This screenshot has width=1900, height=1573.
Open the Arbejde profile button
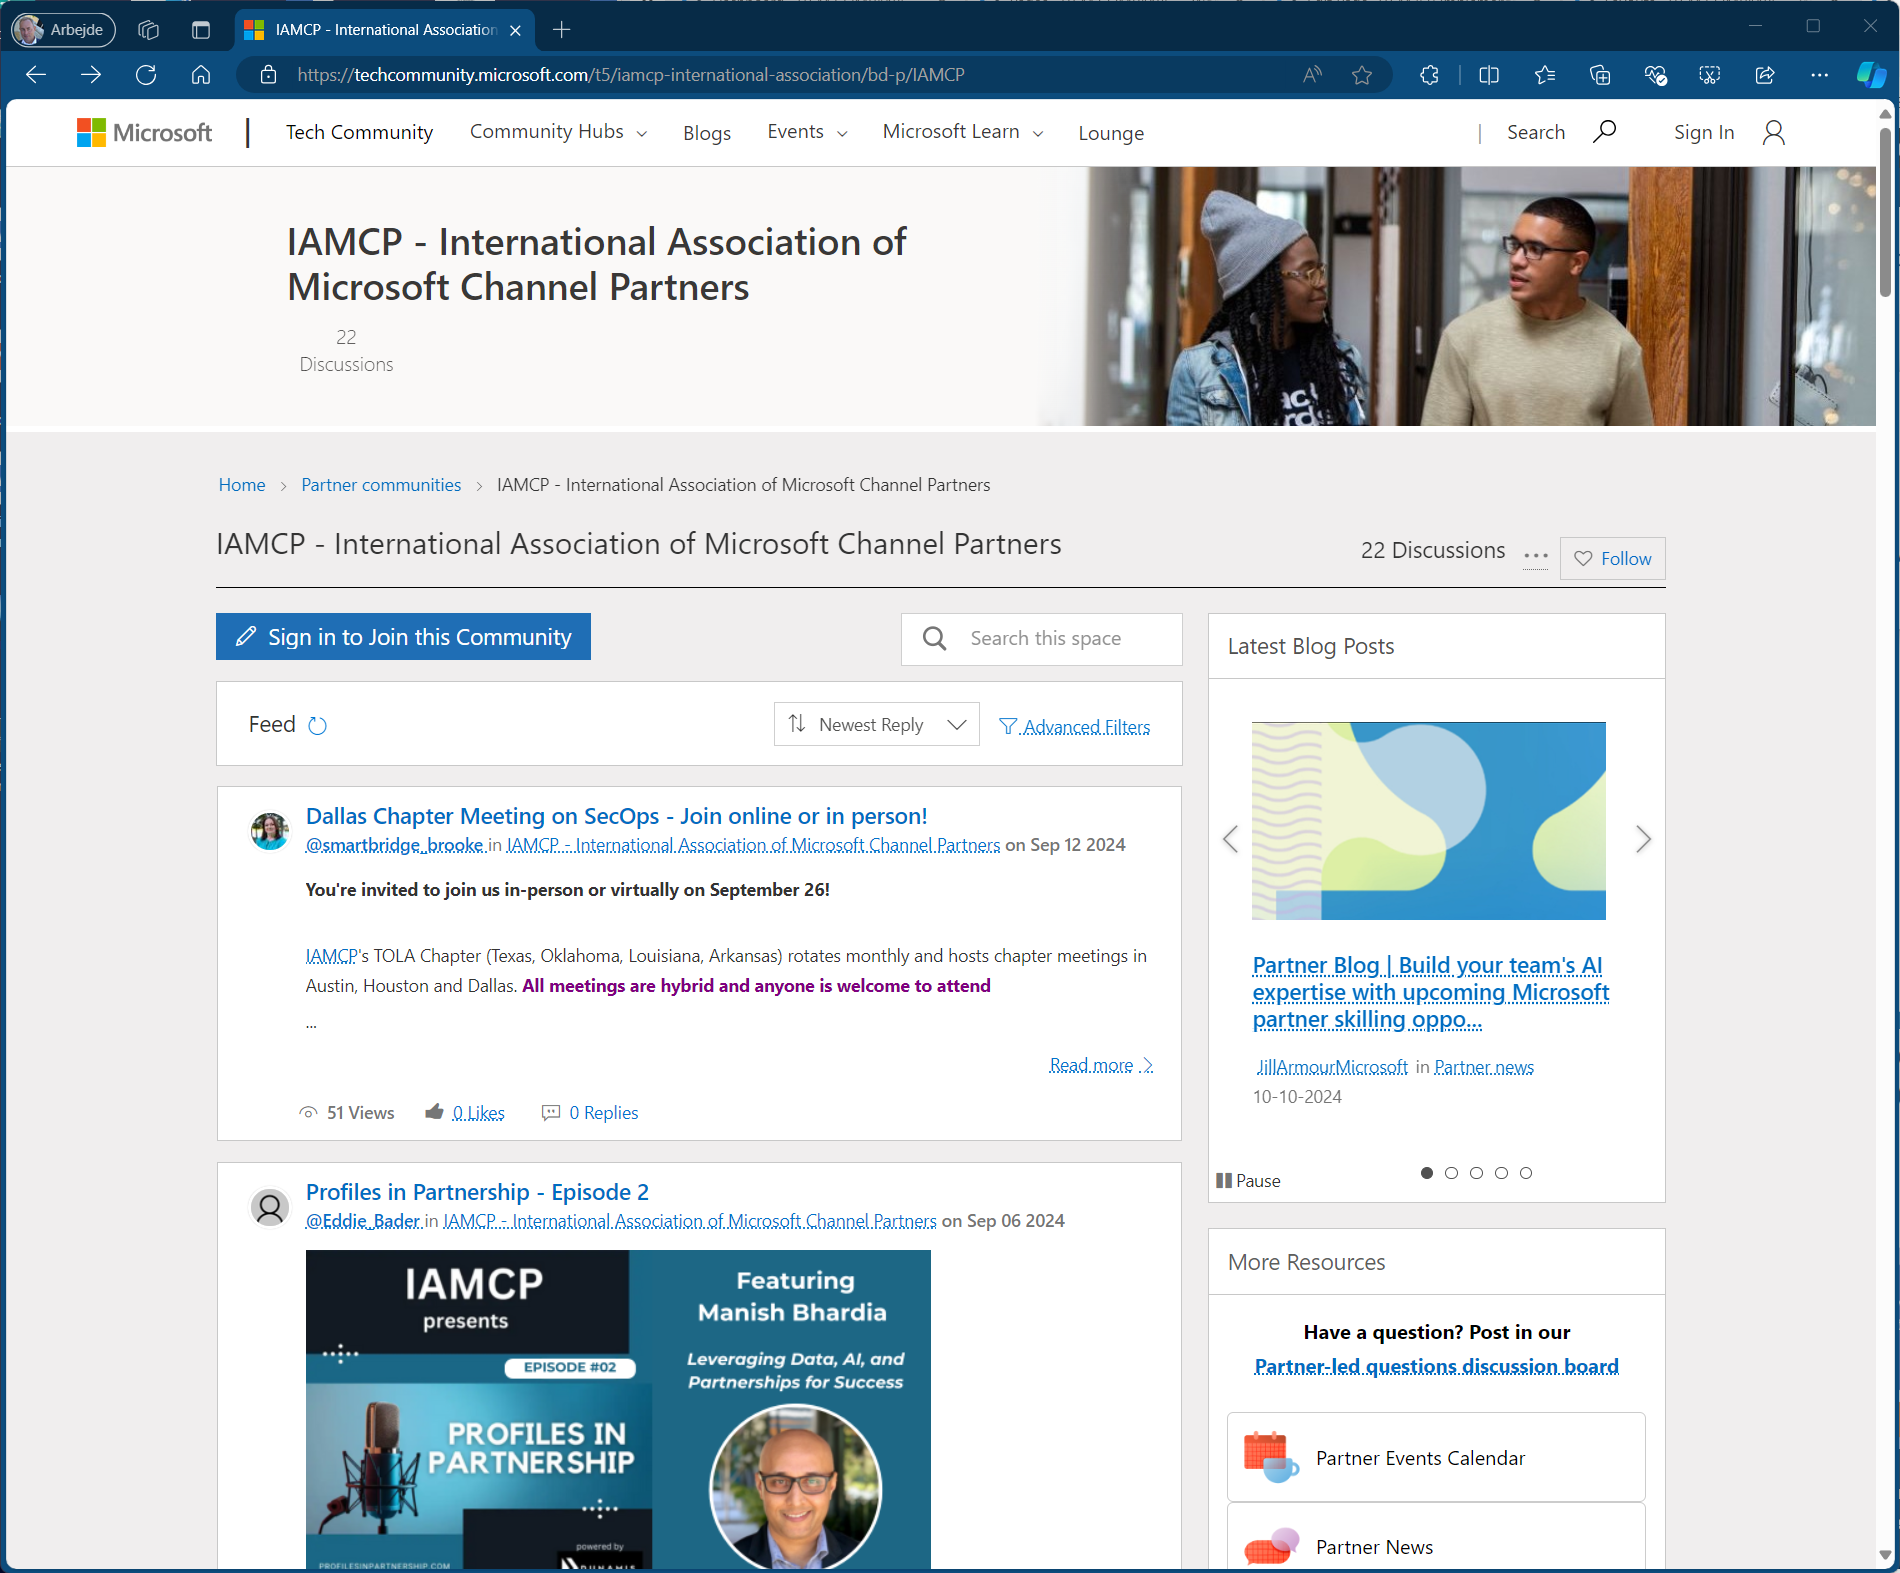[x=64, y=30]
